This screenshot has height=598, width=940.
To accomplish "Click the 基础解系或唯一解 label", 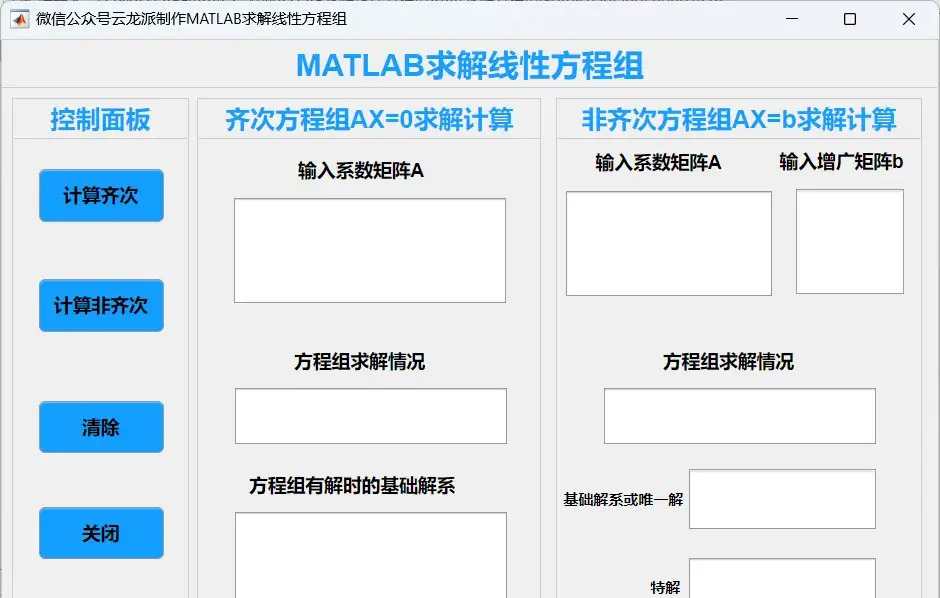I will (623, 500).
